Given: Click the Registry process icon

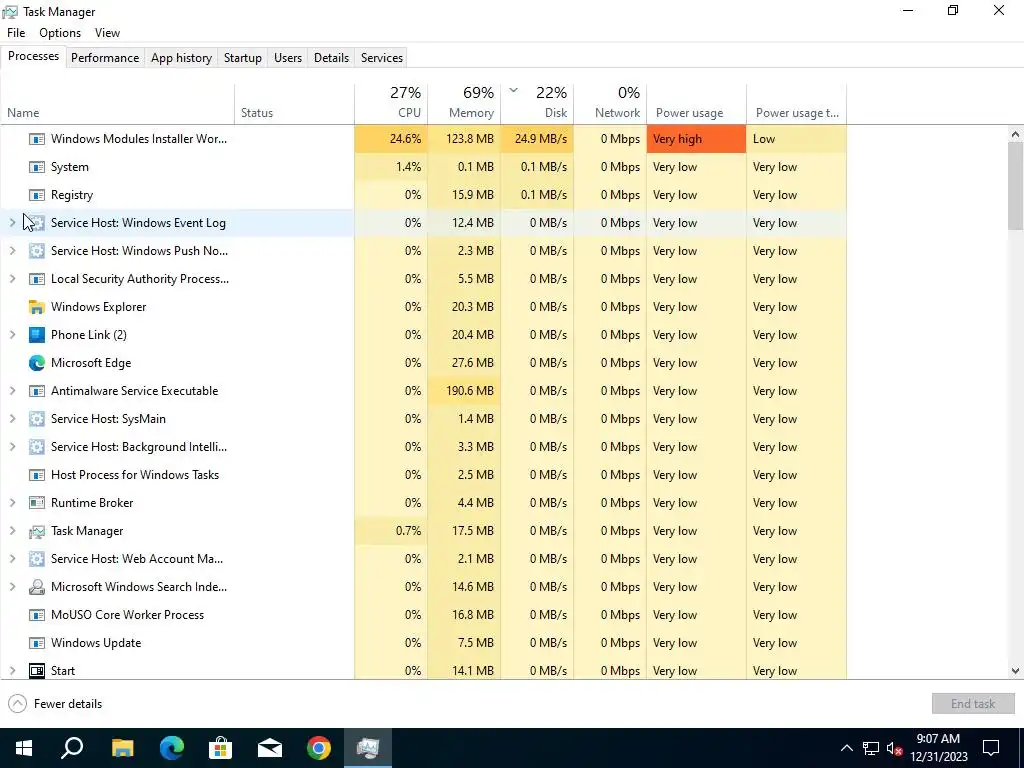Looking at the screenshot, I should 37,195.
